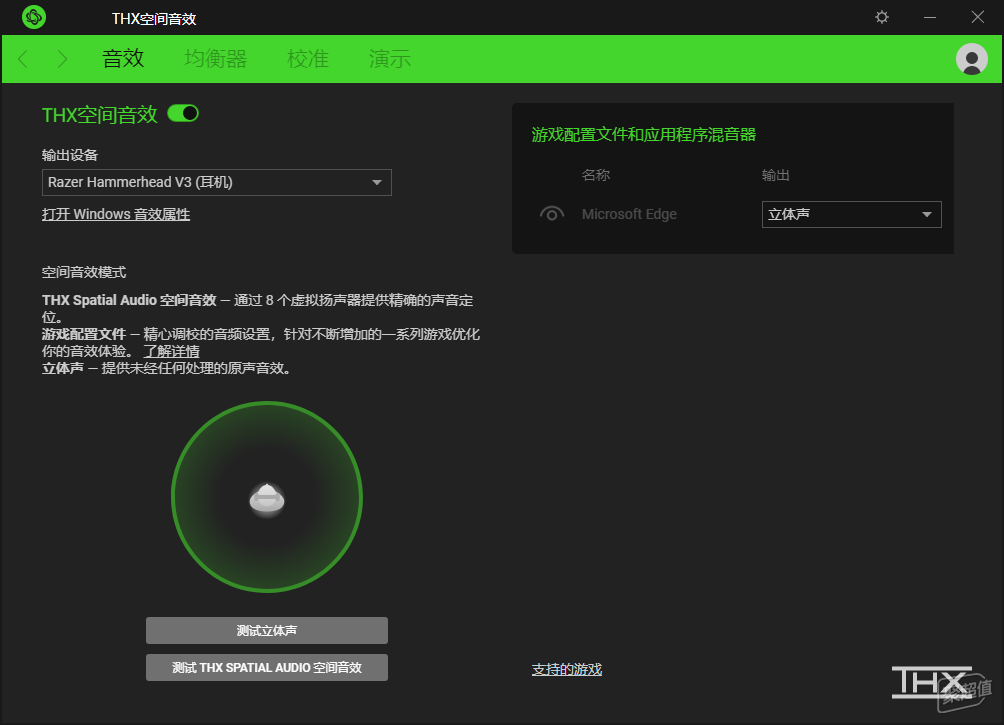Viewport: 1004px width, 725px height.
Task: Click the 输出 column header
Action: [775, 175]
